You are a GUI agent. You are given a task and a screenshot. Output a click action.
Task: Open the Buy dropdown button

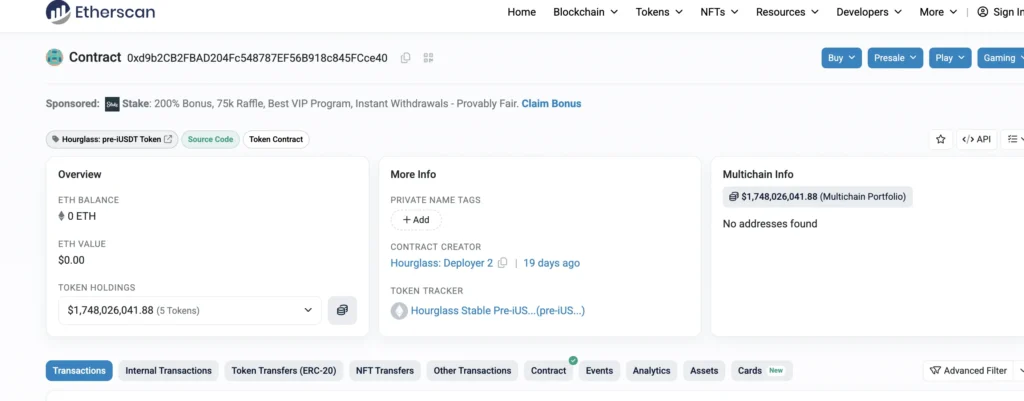841,58
